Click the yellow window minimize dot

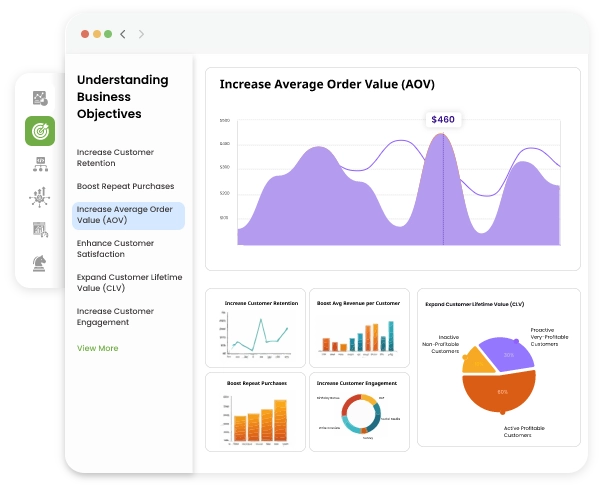(x=97, y=34)
